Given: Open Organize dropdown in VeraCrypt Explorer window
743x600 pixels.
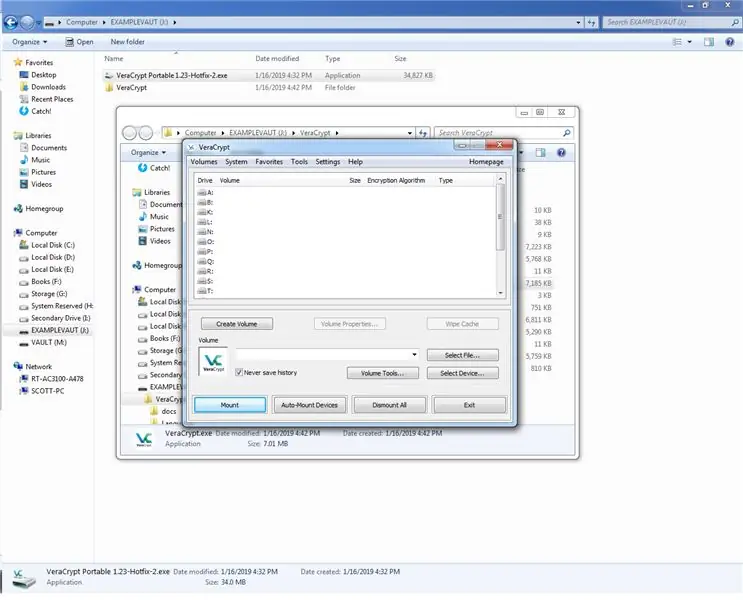Looking at the screenshot, I should click(x=148, y=153).
